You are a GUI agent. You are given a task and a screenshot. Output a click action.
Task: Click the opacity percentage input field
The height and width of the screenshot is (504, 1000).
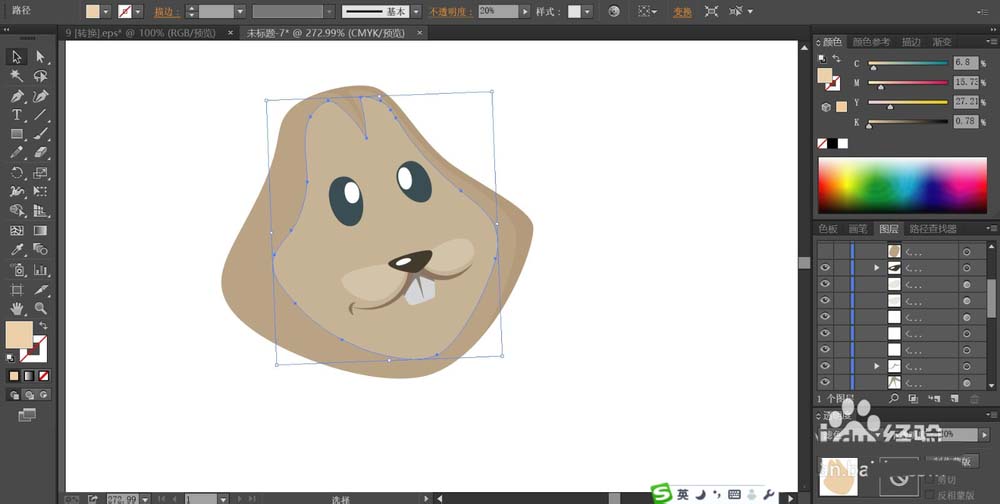coord(498,12)
